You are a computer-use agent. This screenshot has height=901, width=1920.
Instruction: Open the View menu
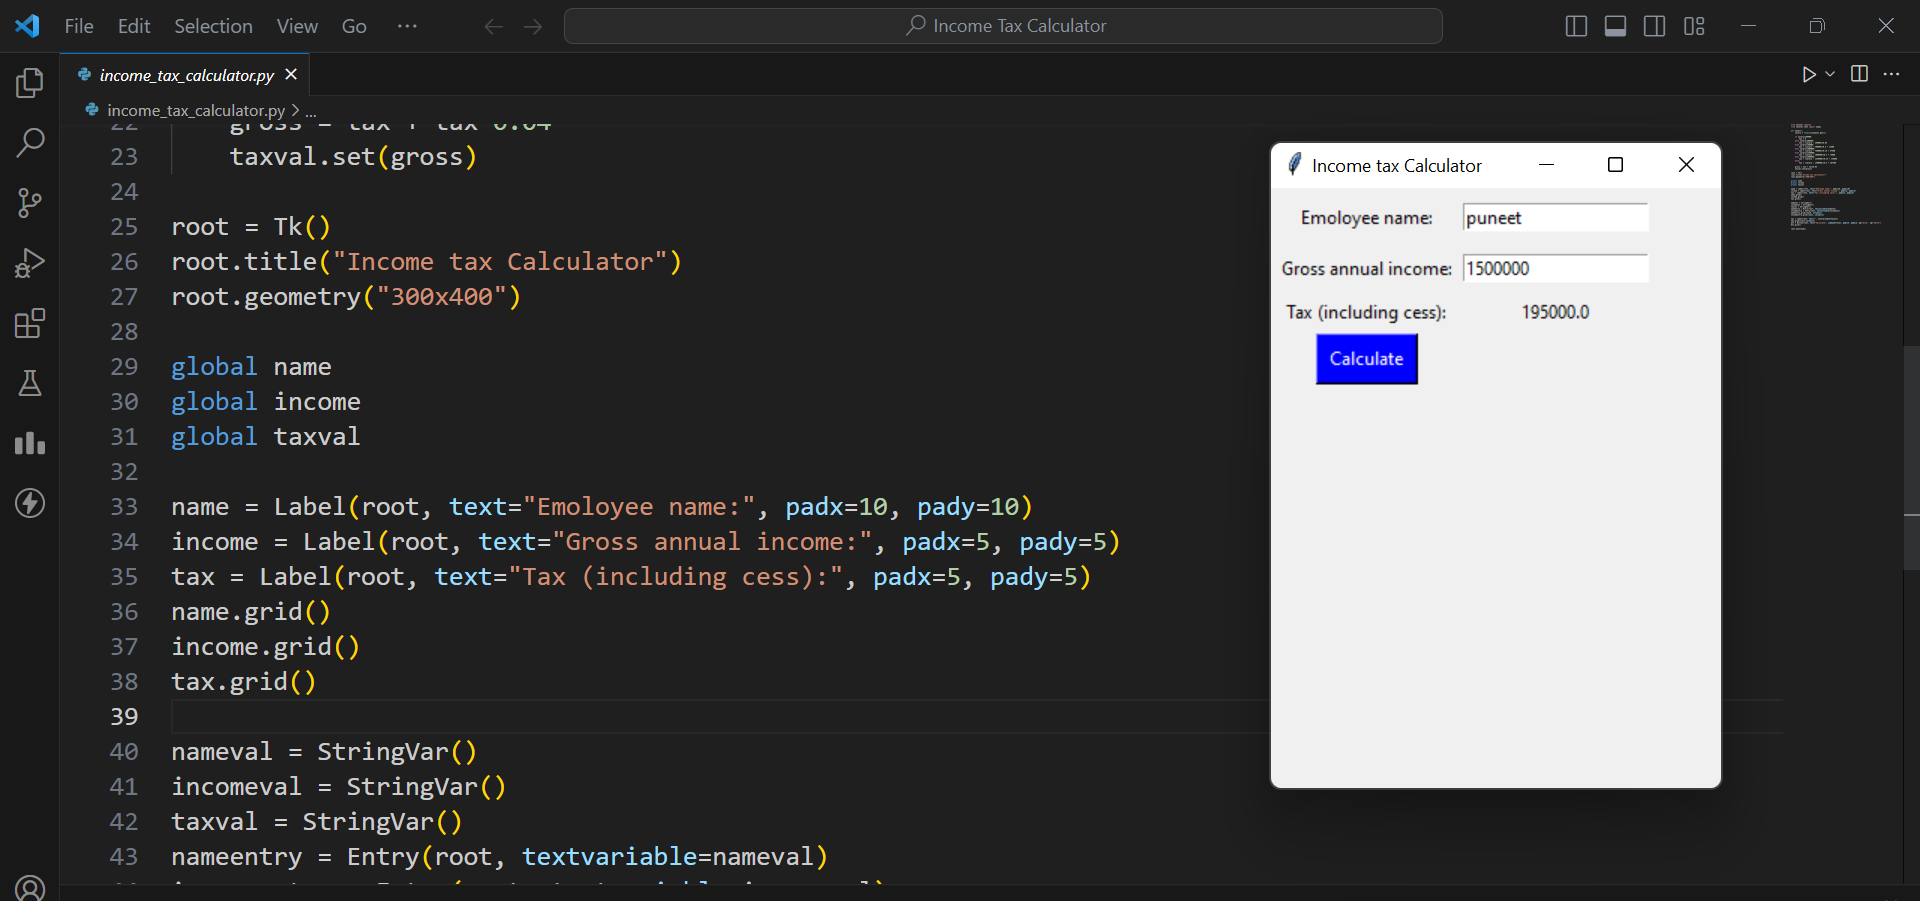(297, 26)
